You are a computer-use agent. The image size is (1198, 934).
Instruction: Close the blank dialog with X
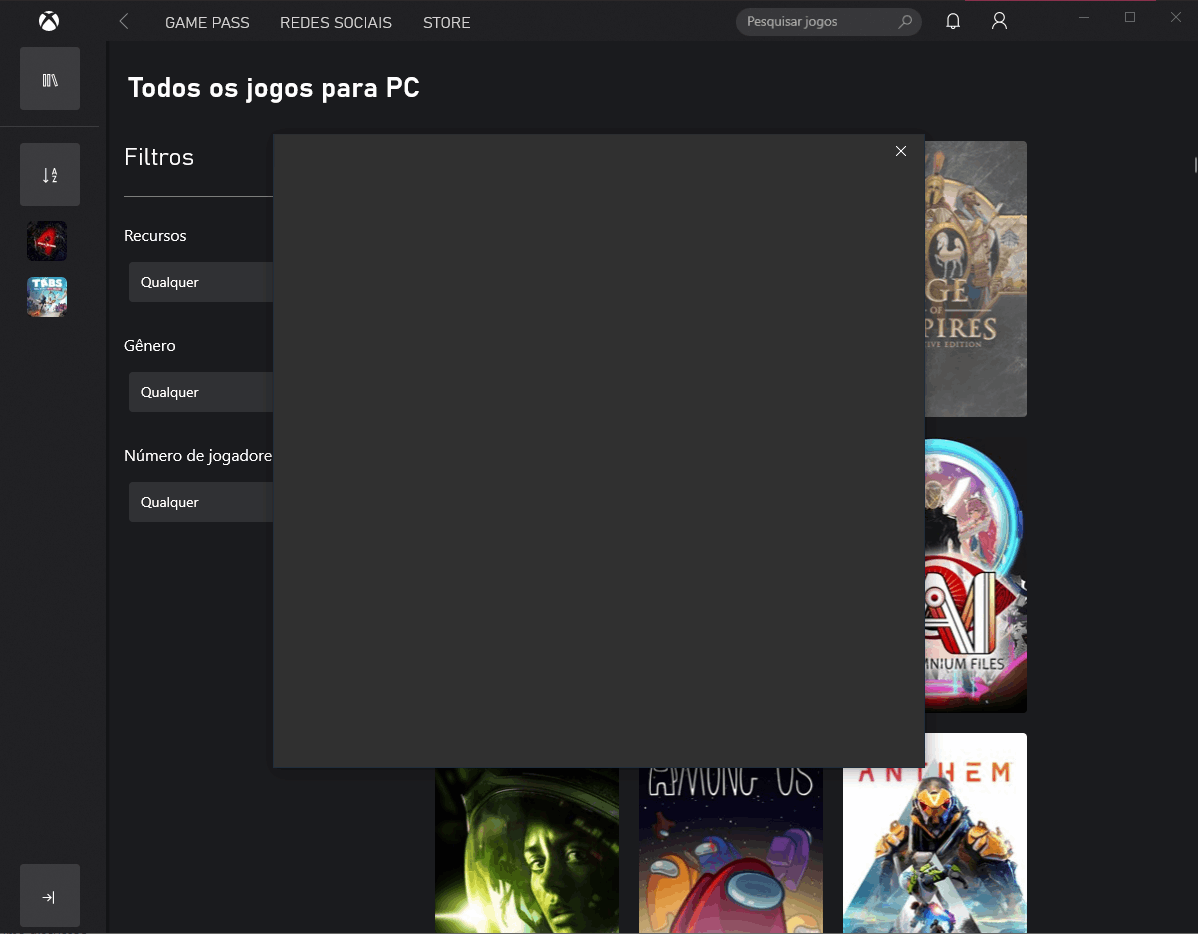901,151
